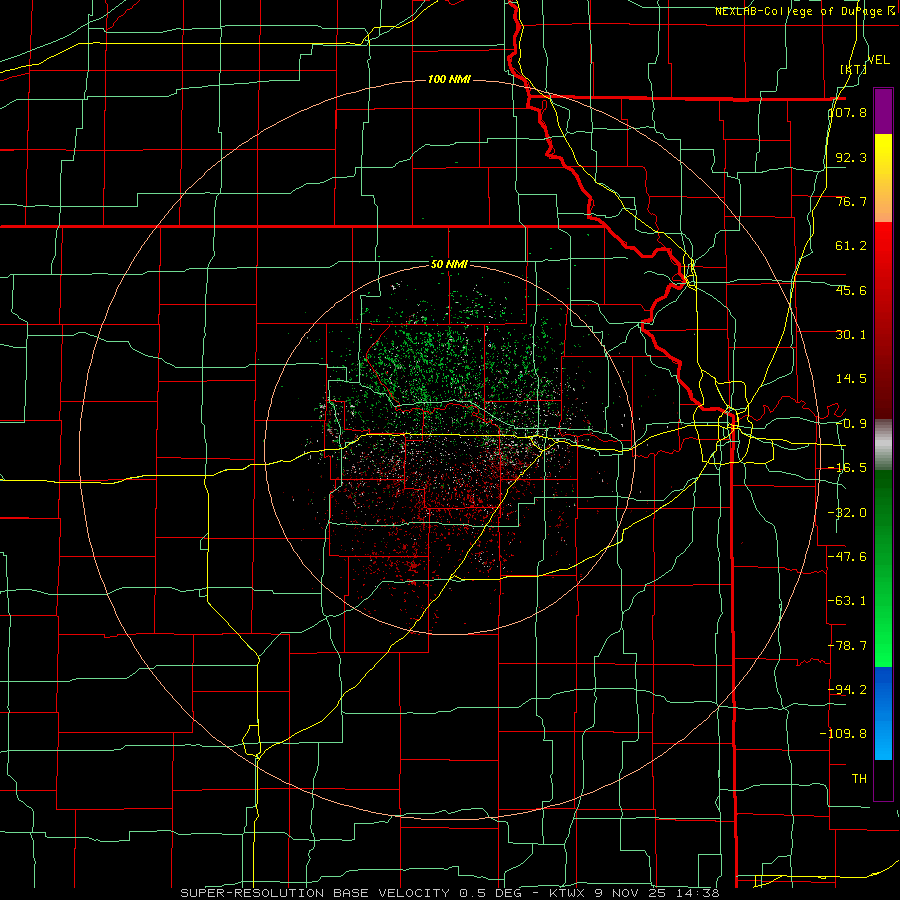Click the NEXLAB-College of DuPage credit text

804,11
